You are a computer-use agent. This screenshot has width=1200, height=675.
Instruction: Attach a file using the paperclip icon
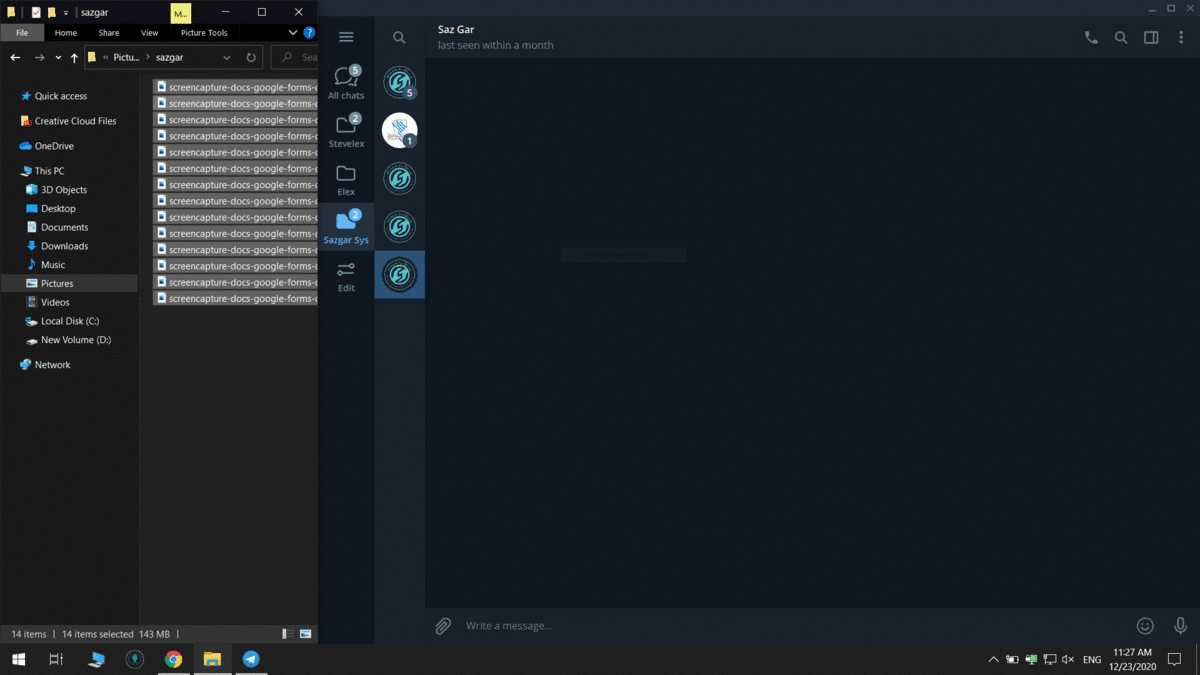(443, 625)
